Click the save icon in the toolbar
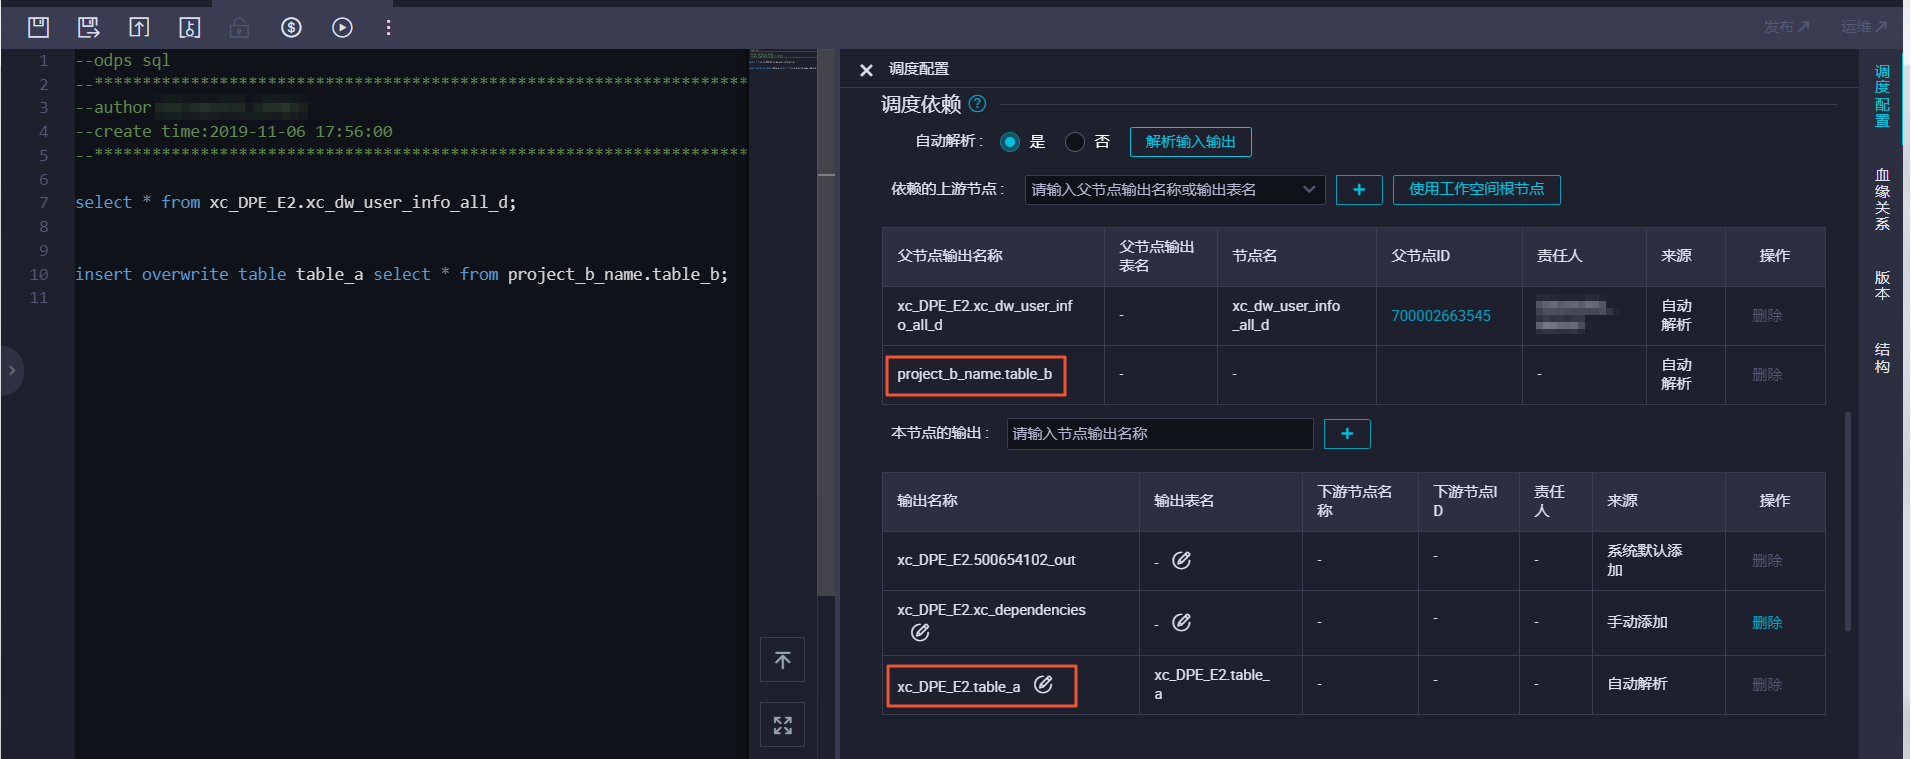 coord(38,27)
